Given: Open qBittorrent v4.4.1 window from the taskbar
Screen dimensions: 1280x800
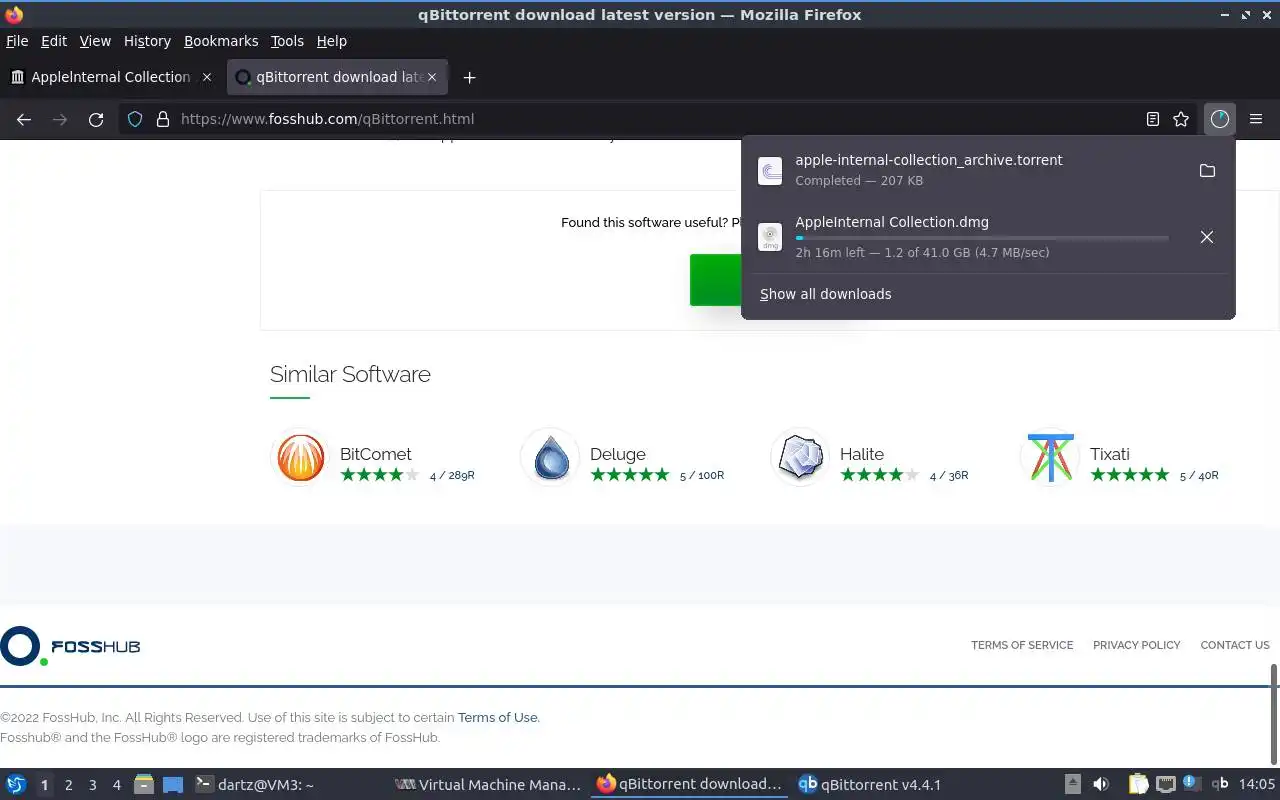Looking at the screenshot, I should 870,785.
